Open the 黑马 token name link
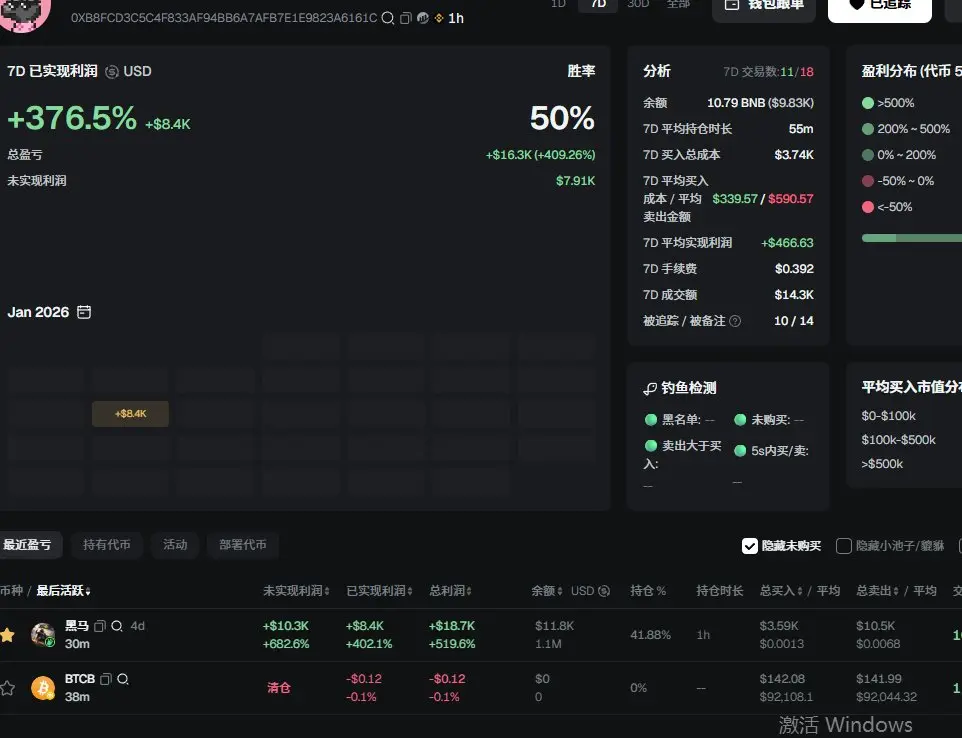This screenshot has width=962, height=738. pos(77,626)
